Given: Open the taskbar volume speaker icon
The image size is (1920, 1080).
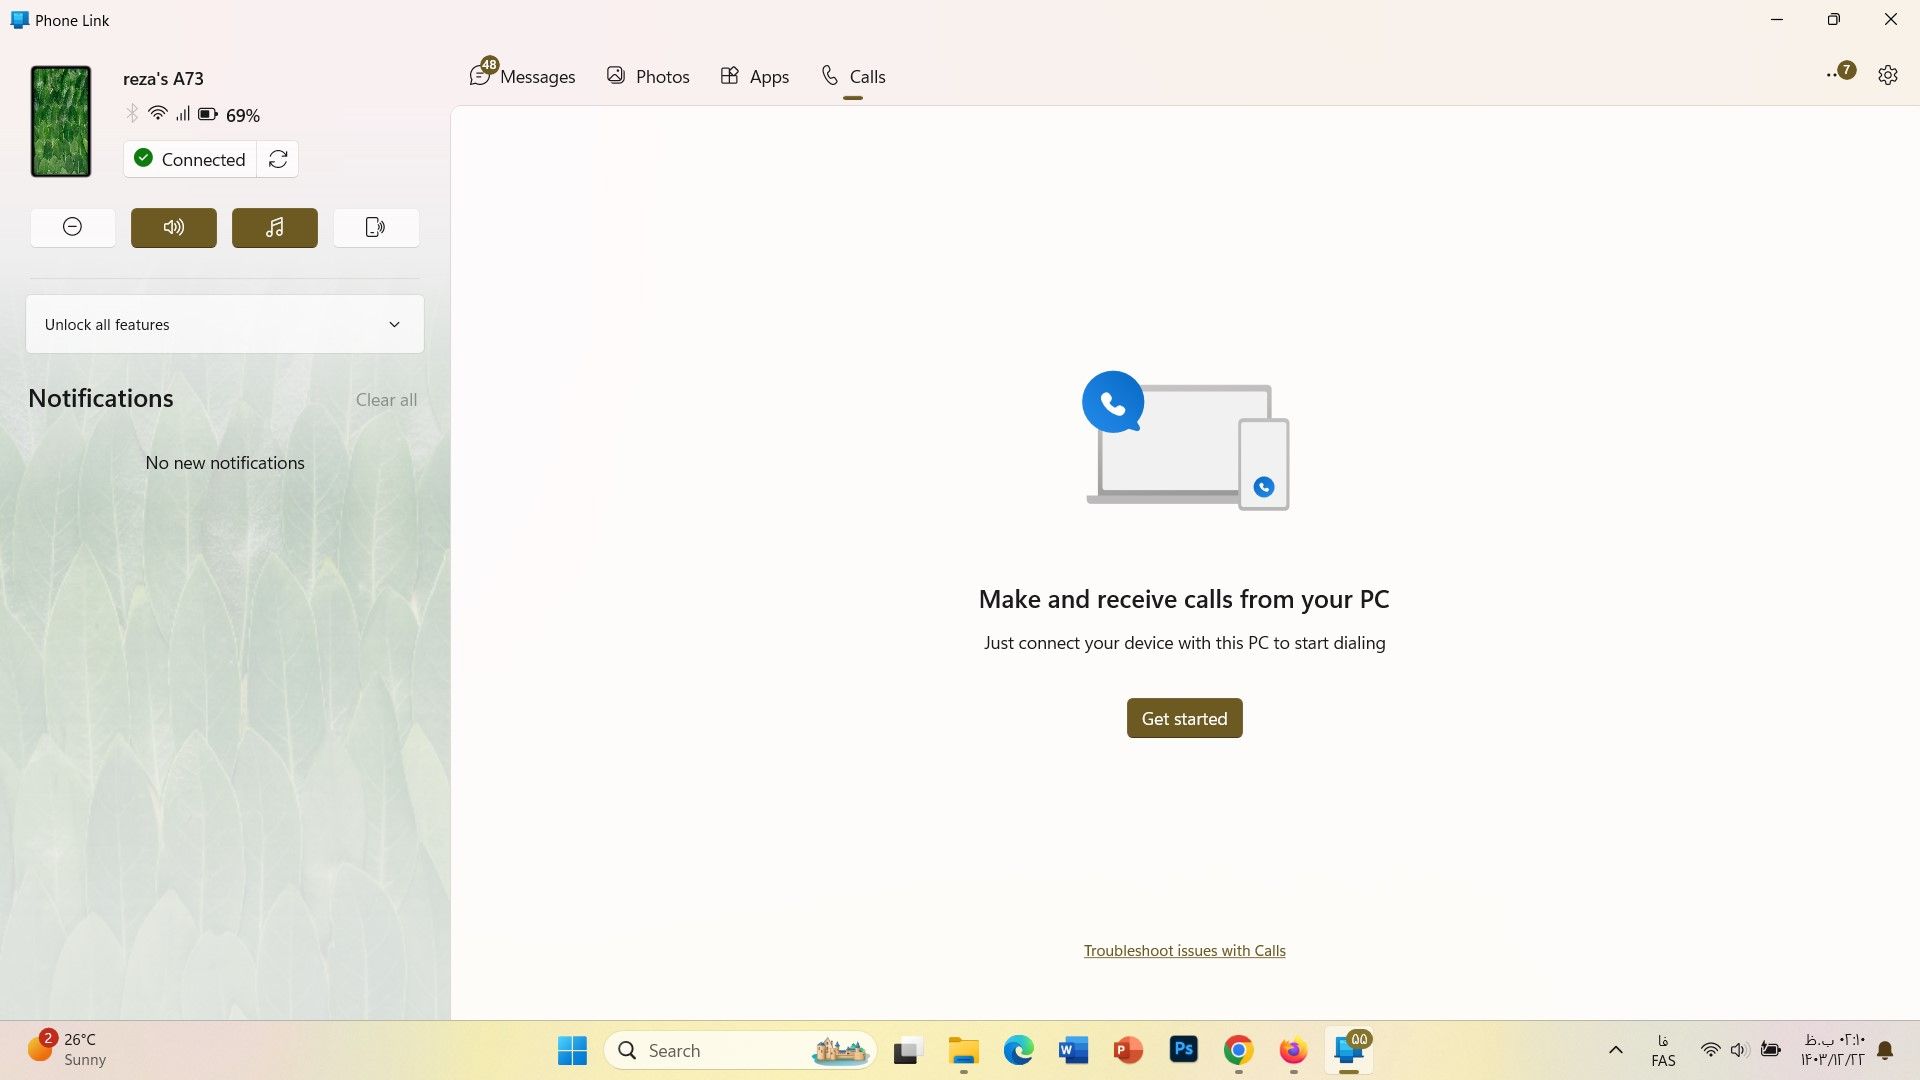Looking at the screenshot, I should click(1740, 1050).
